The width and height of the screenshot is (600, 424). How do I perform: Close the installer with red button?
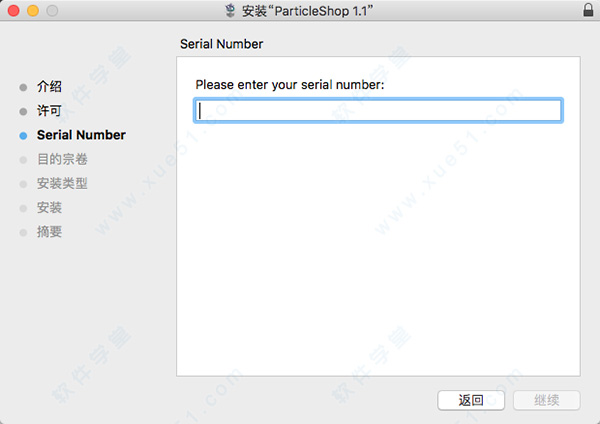(13, 10)
